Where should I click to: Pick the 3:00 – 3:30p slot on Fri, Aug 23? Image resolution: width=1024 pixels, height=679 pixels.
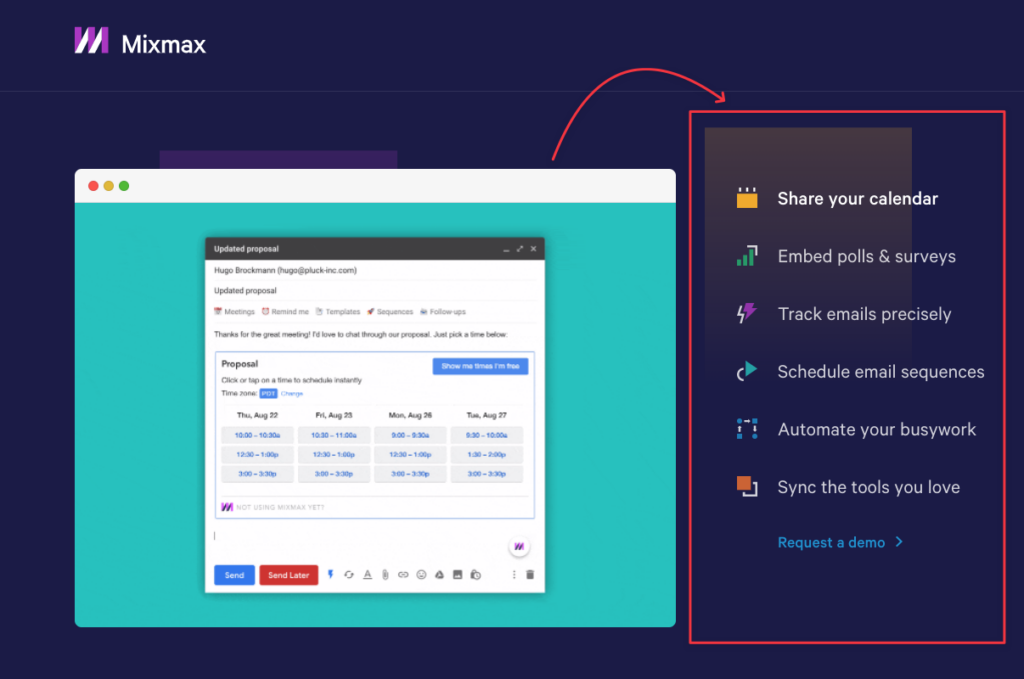tap(334, 474)
